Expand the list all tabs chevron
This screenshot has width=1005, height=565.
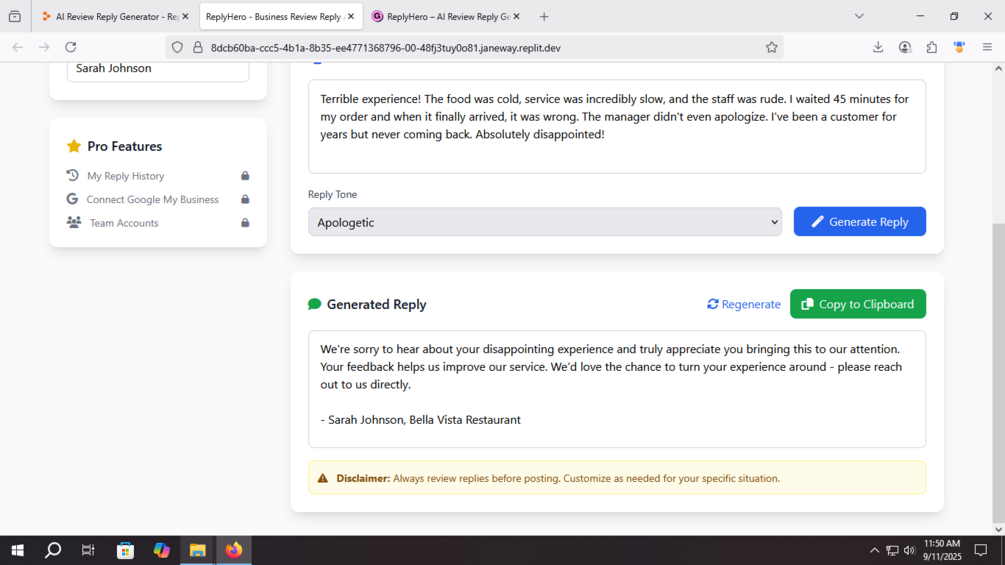[x=859, y=17]
